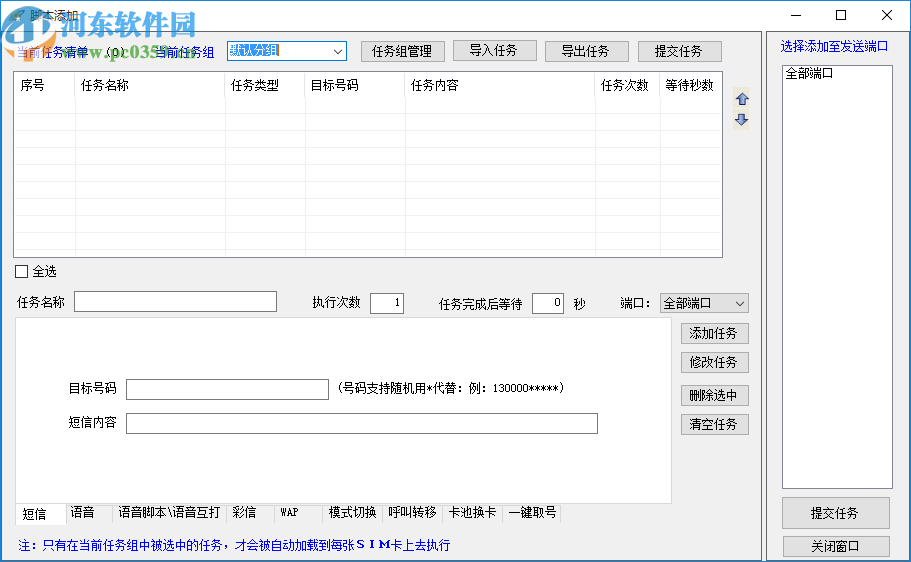Image resolution: width=911 pixels, height=562 pixels.
Task: Open the 语音脚本\语音互打 tab
Action: pyautogui.click(x=169, y=513)
